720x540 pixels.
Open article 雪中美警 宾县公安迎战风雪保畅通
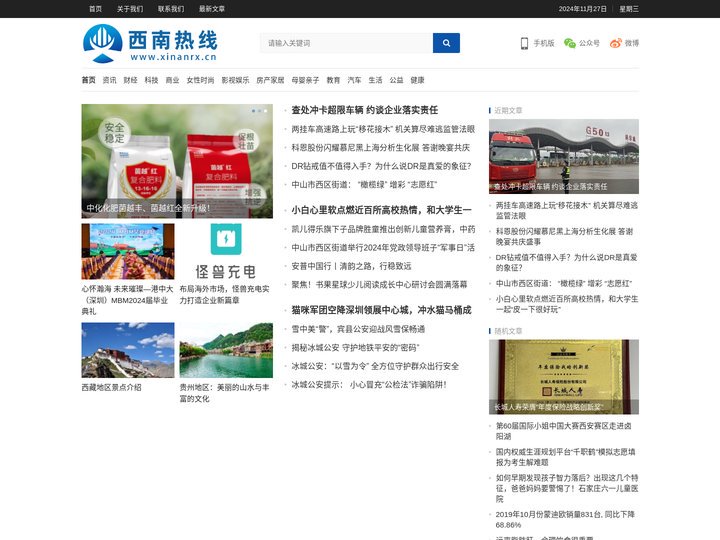358,329
